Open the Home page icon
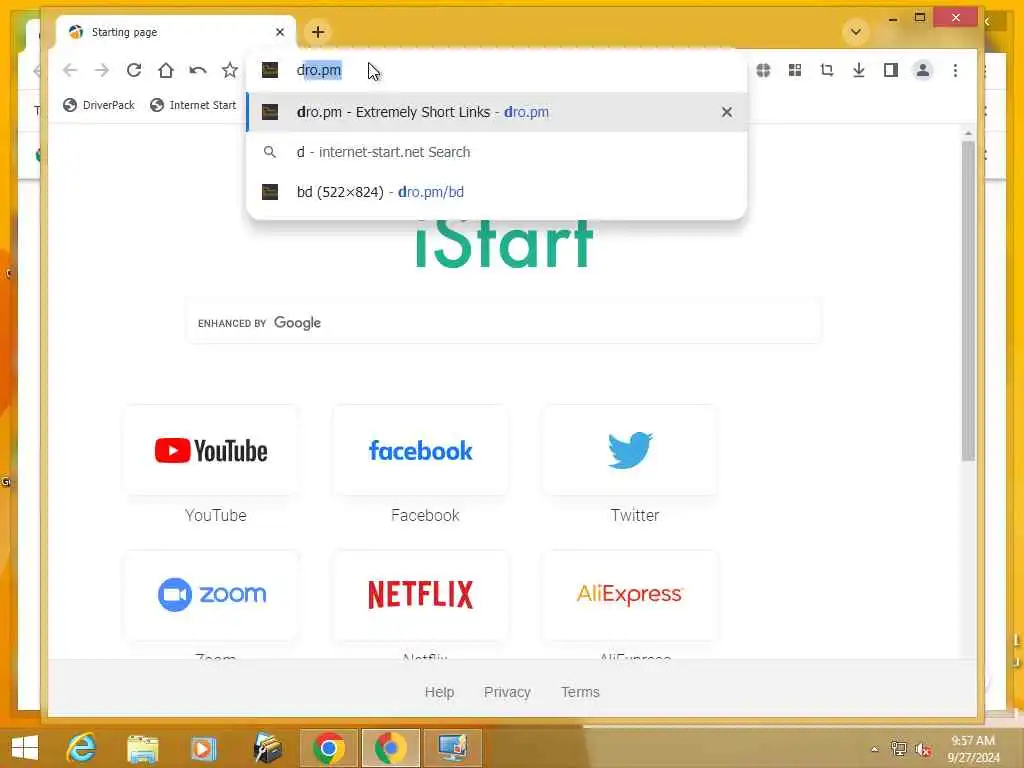The image size is (1024, 768). [166, 70]
